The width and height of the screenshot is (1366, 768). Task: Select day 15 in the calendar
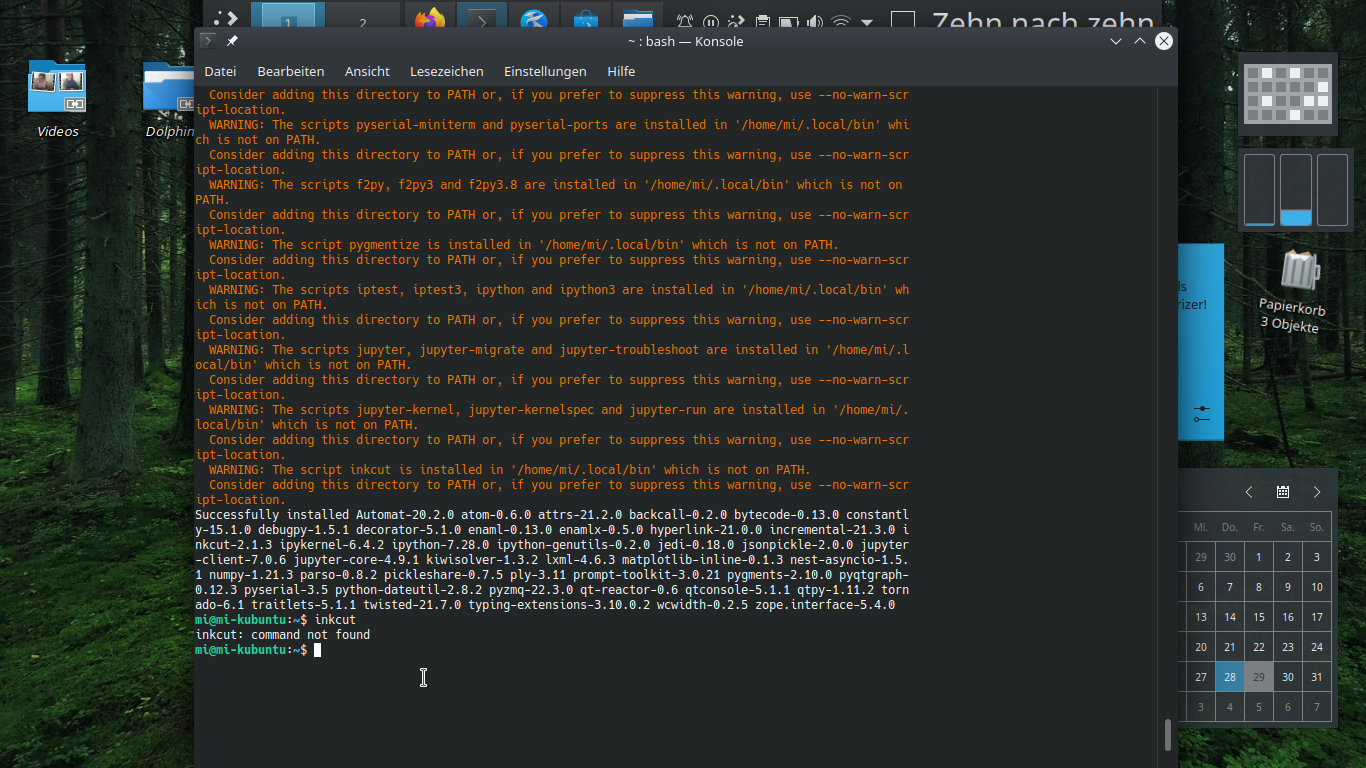[1258, 617]
